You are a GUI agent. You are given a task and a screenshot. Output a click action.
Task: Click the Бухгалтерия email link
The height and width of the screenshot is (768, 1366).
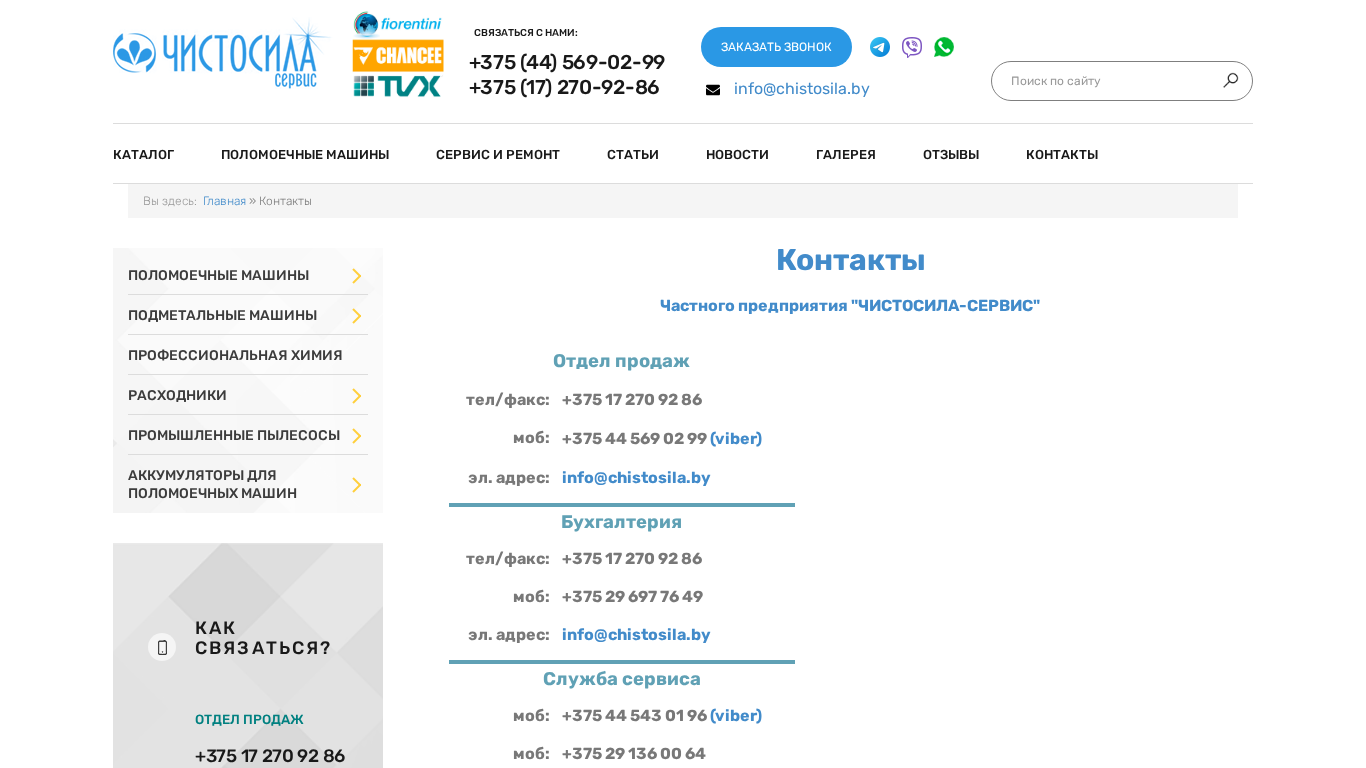[636, 635]
